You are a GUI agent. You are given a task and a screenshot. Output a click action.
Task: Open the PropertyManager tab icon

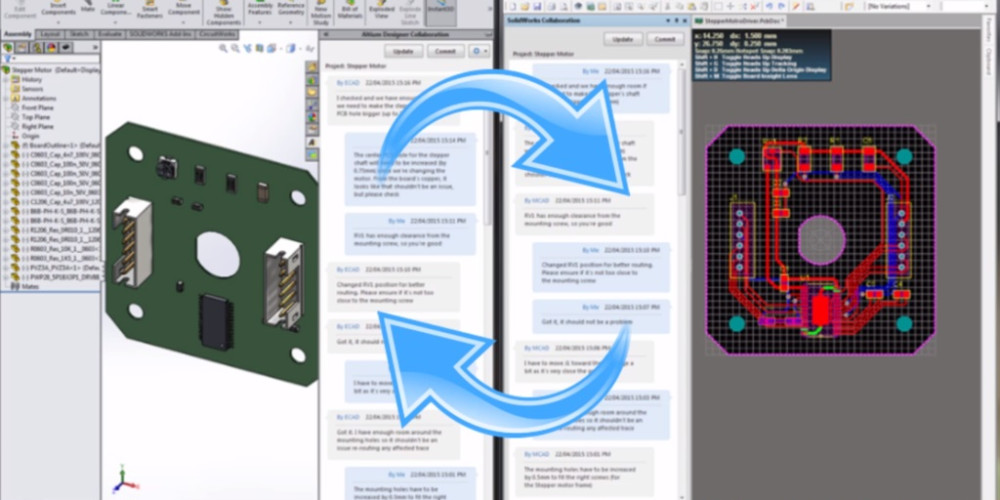[22, 48]
